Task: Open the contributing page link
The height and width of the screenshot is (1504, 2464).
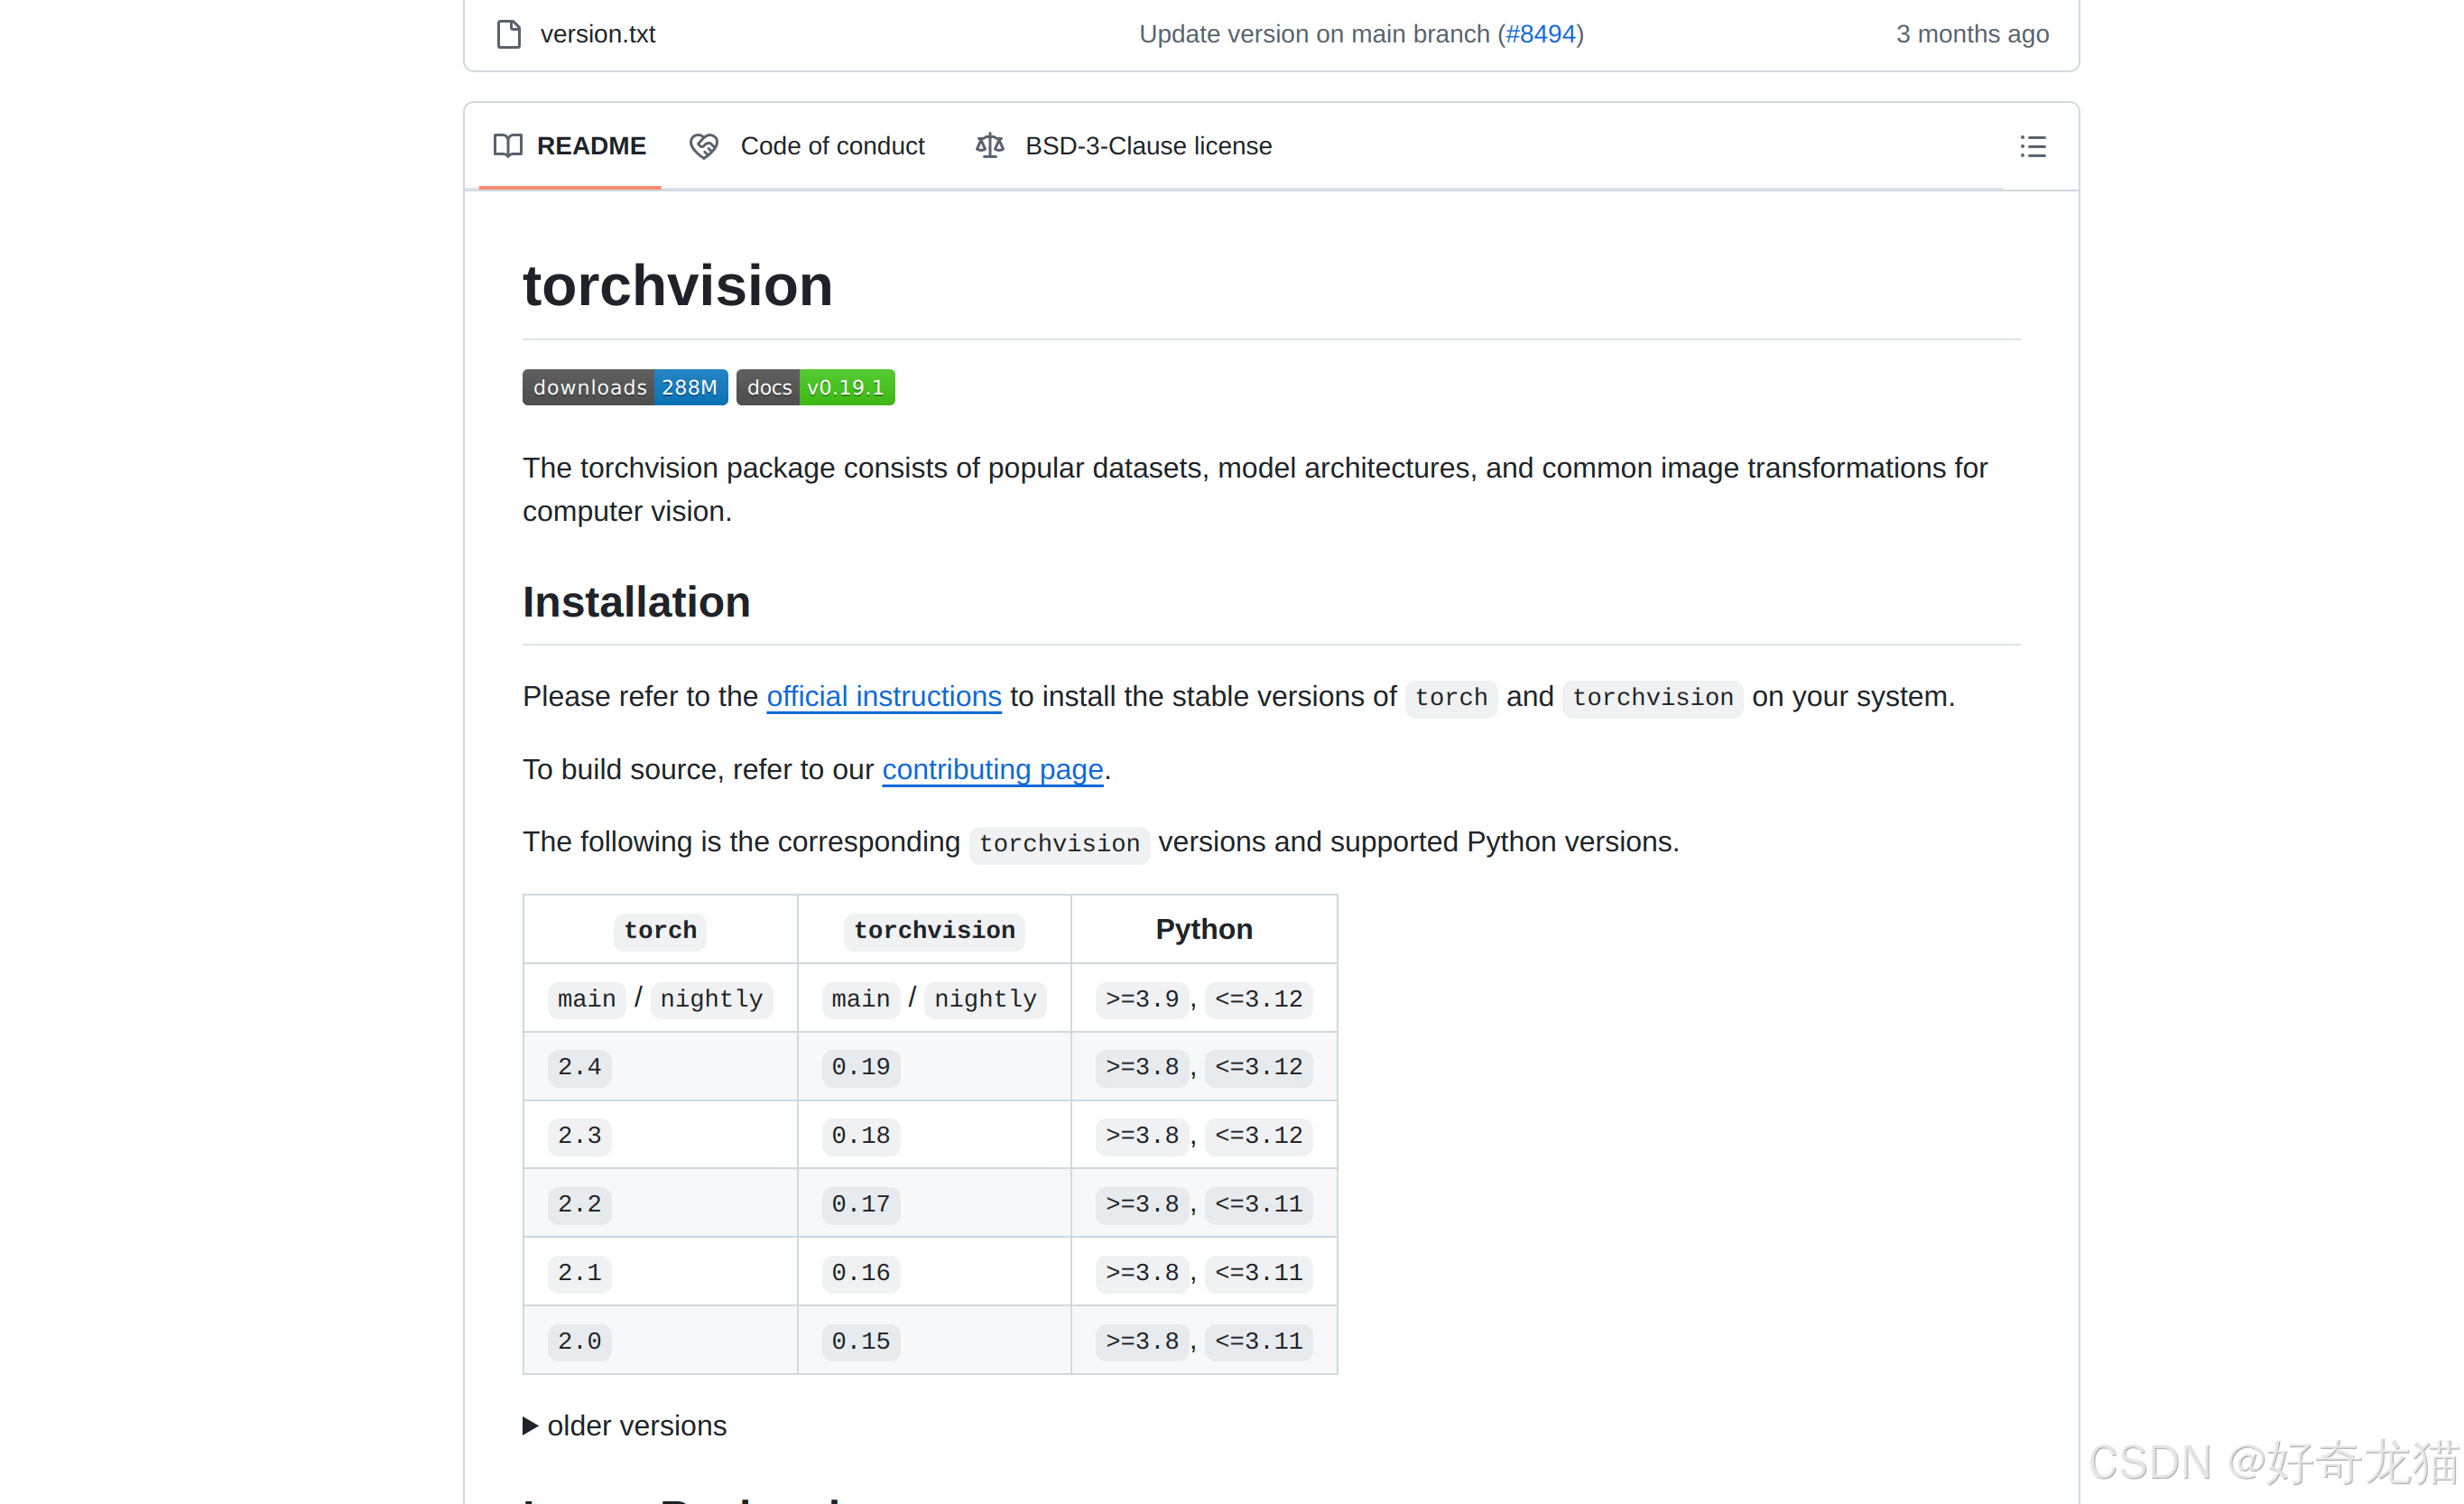Action: [993, 769]
